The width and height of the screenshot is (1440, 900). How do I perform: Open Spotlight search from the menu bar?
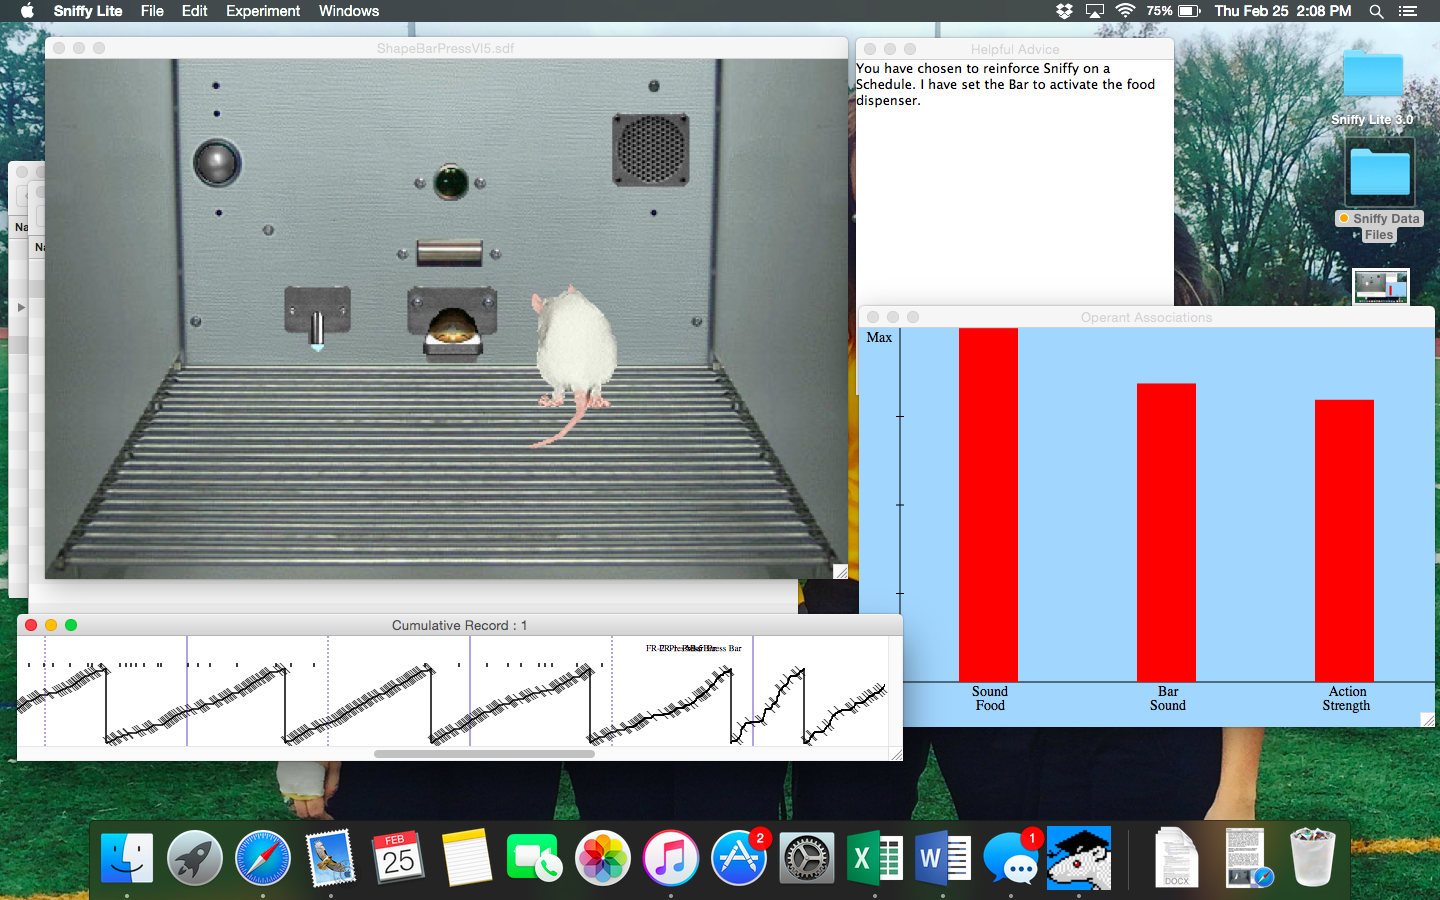1377,11
